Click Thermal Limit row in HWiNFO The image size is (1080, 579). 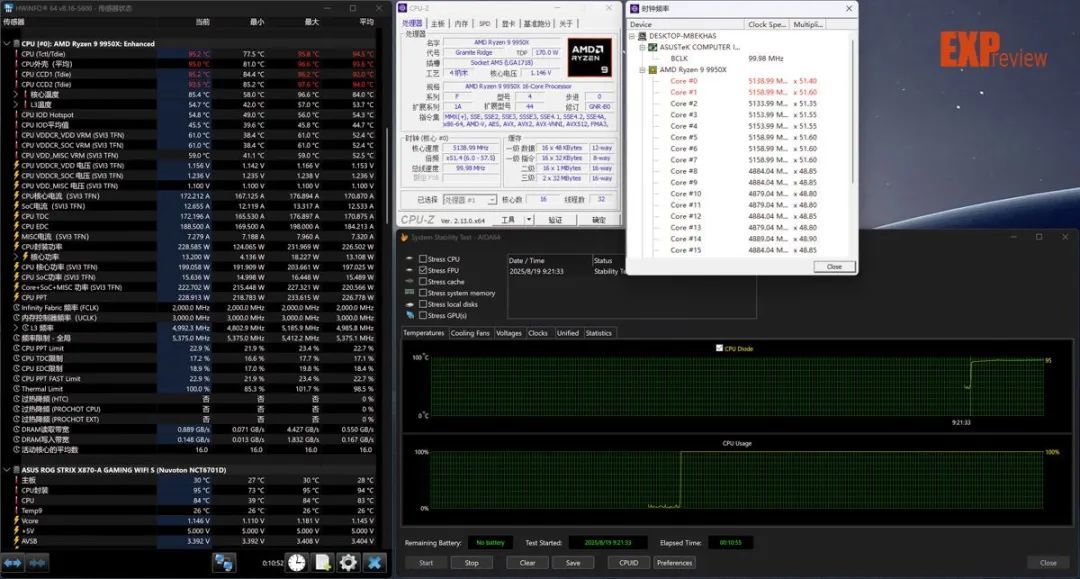point(189,389)
